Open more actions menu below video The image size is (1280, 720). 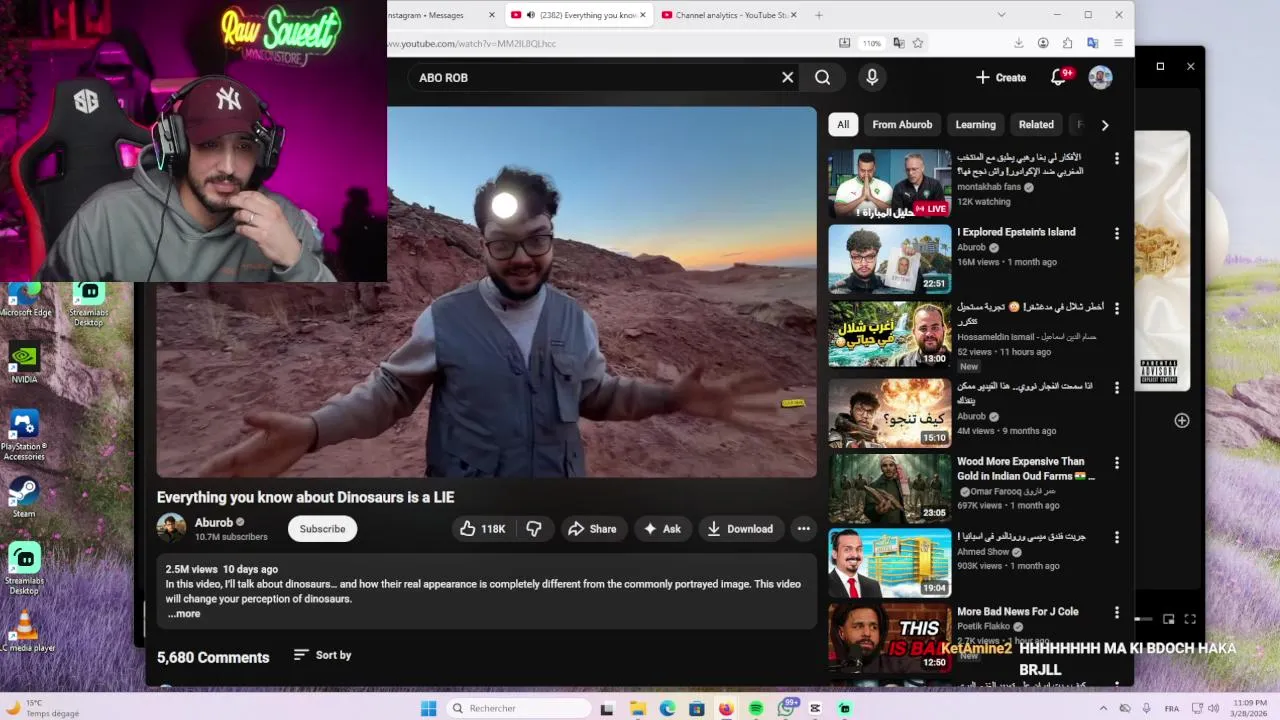click(x=803, y=529)
